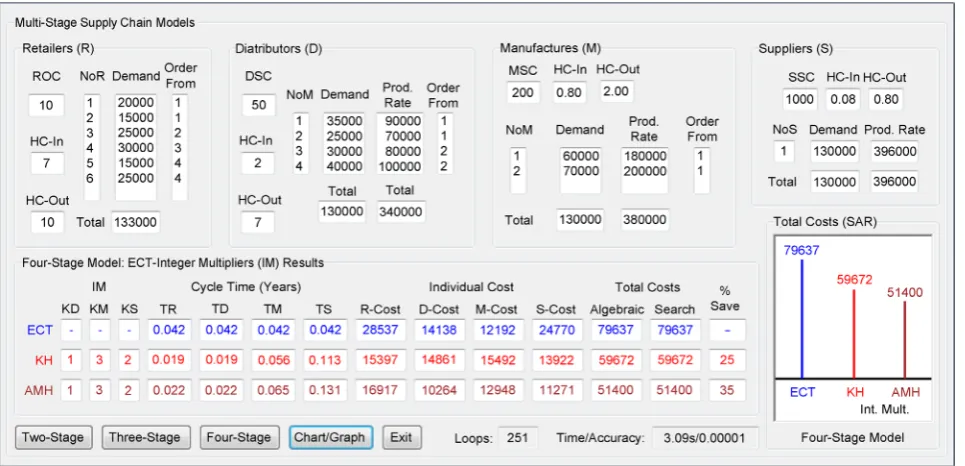Click the Retailers HC-In field showing 7
Screen dimensions: 965x466
point(46,164)
